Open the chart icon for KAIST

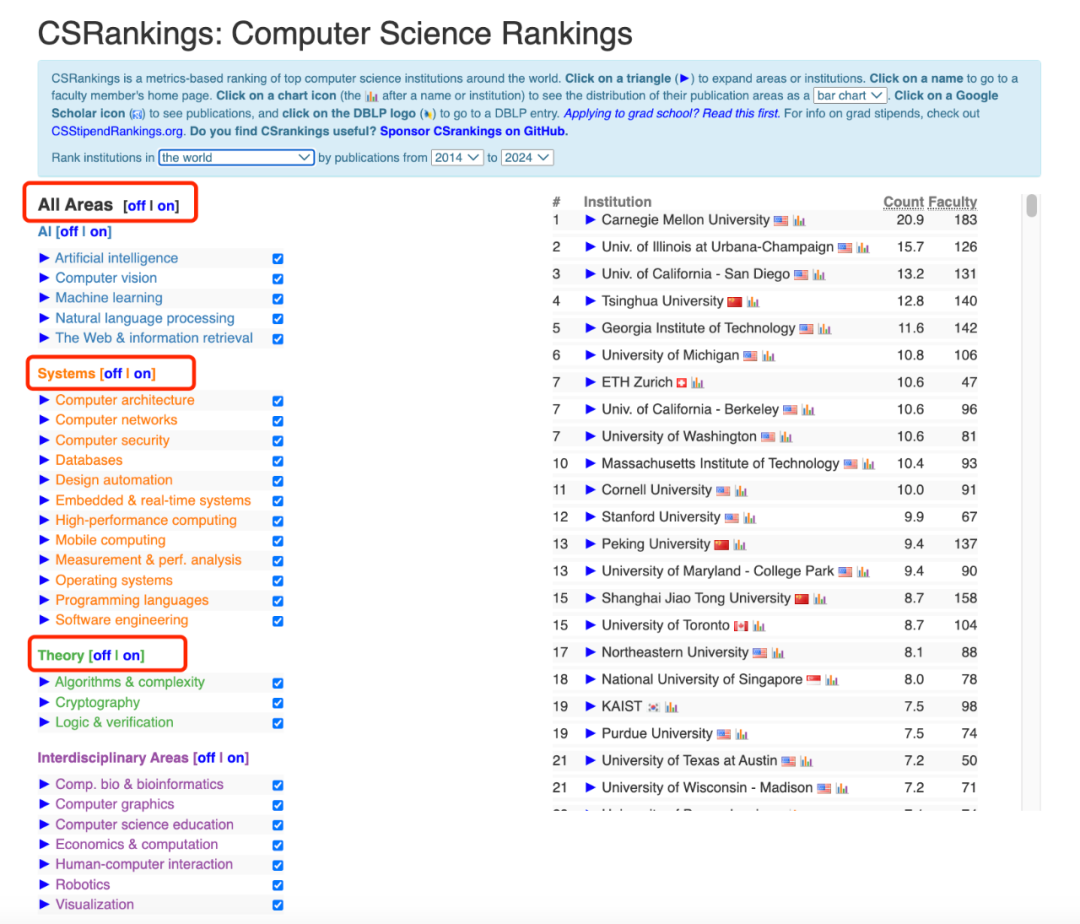[x=671, y=707]
